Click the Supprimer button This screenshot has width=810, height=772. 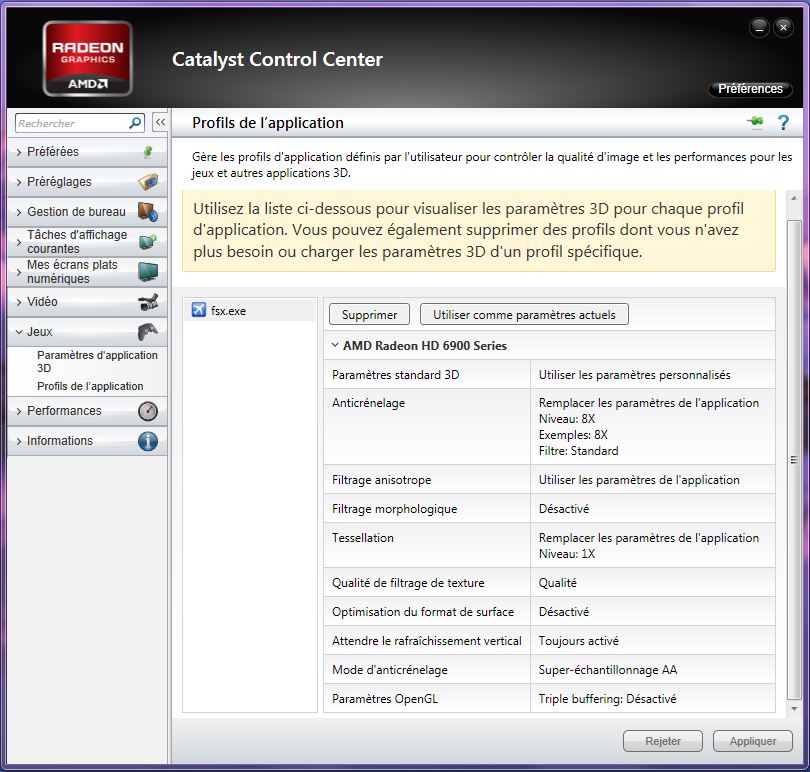(369, 314)
